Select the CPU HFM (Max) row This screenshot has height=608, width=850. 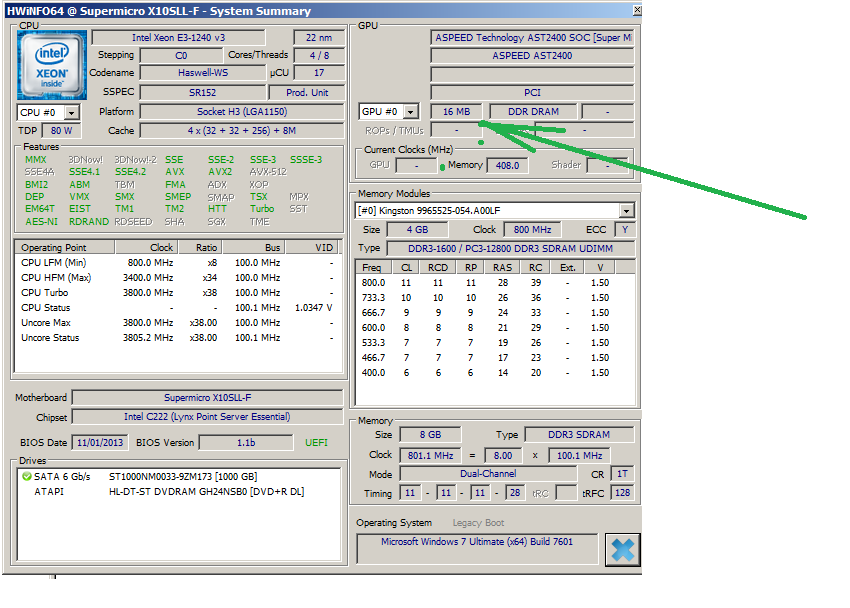177,278
